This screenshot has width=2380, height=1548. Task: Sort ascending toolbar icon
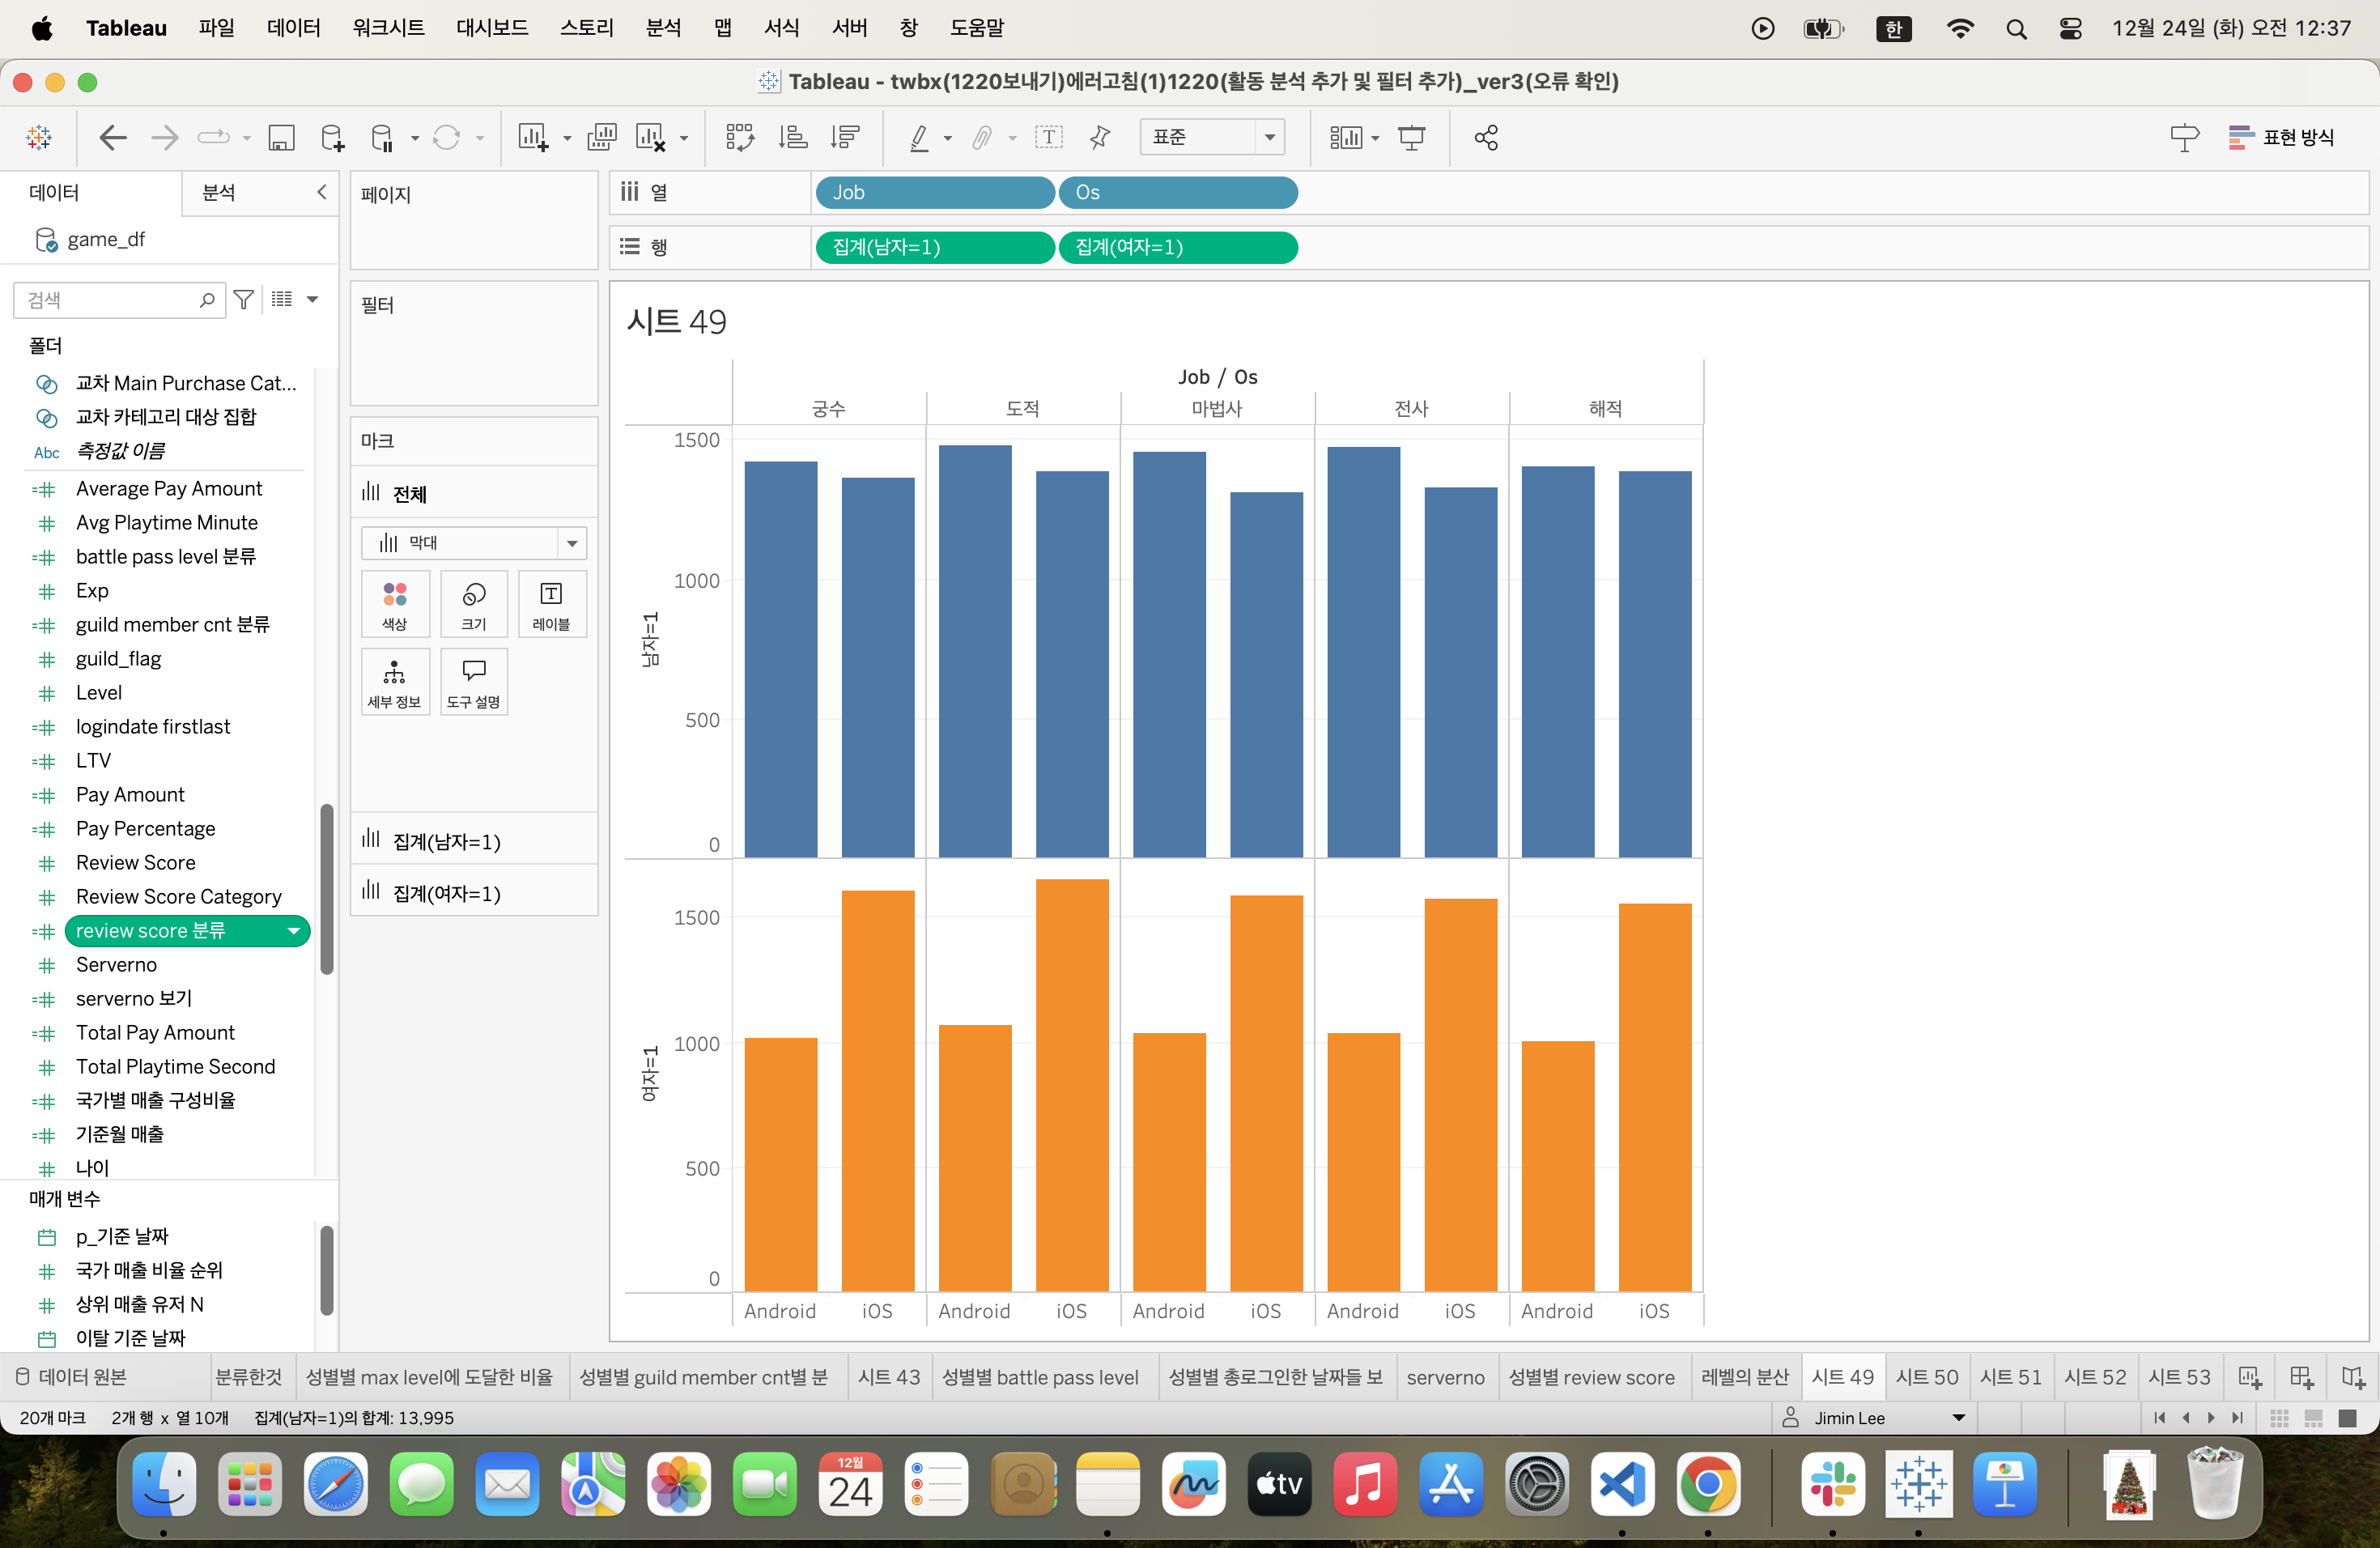[793, 137]
